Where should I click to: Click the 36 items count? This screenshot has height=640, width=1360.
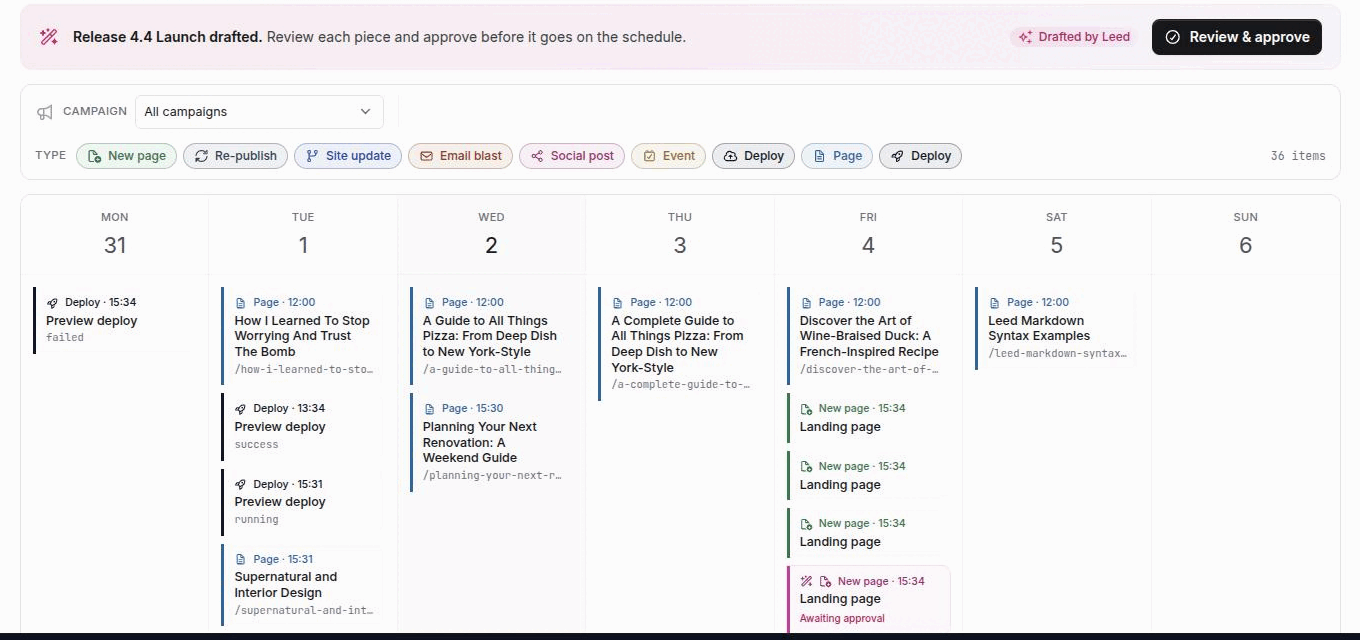(x=1298, y=156)
